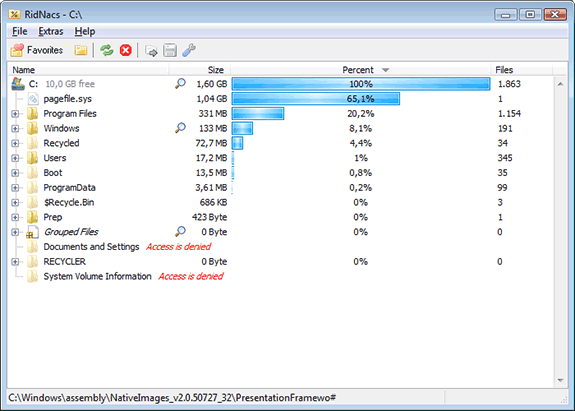Click magnifier icon beside Windows folder
575x411 pixels.
[180, 128]
